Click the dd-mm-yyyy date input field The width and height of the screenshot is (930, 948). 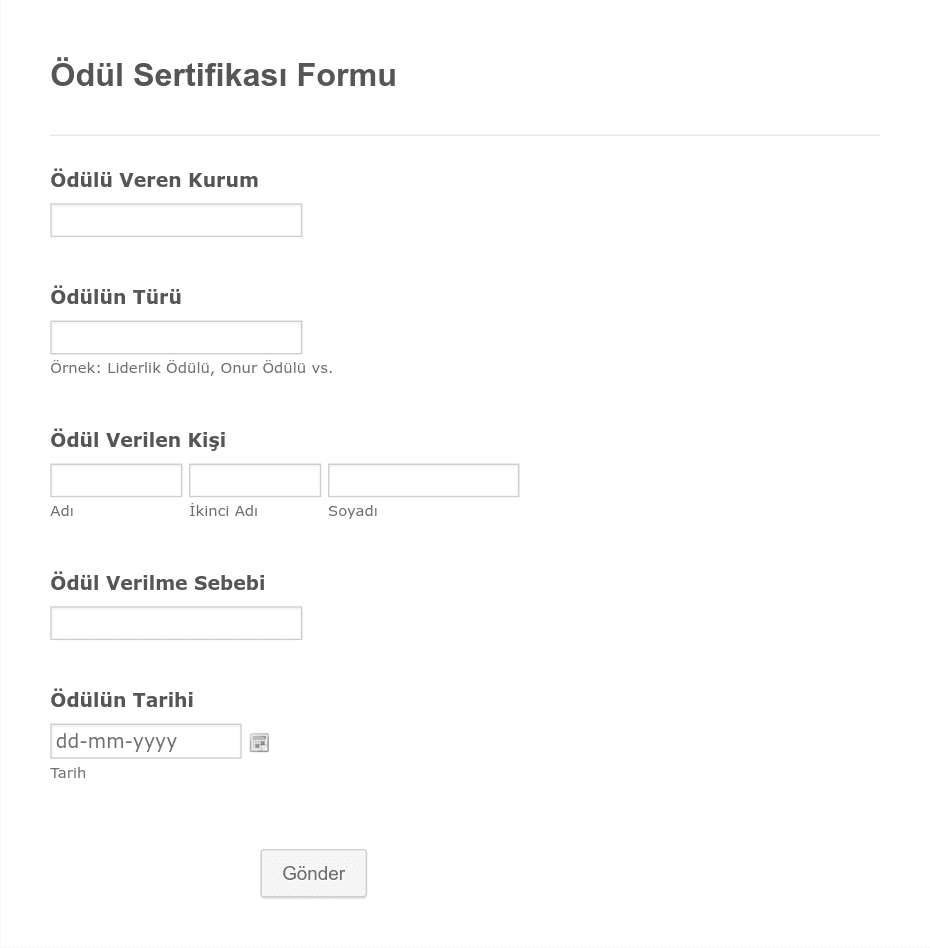click(x=146, y=741)
